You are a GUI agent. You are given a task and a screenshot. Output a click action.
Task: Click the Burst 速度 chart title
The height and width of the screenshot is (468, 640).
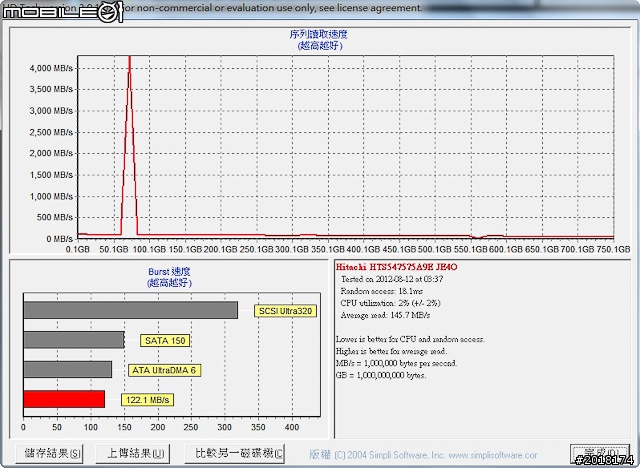pos(169,272)
